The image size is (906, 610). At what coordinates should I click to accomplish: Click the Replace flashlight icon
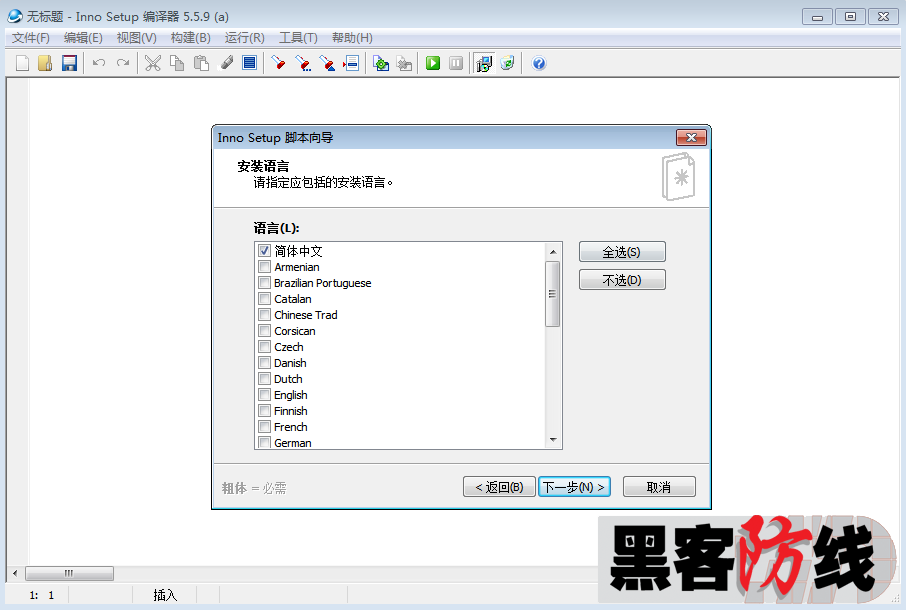(x=327, y=63)
